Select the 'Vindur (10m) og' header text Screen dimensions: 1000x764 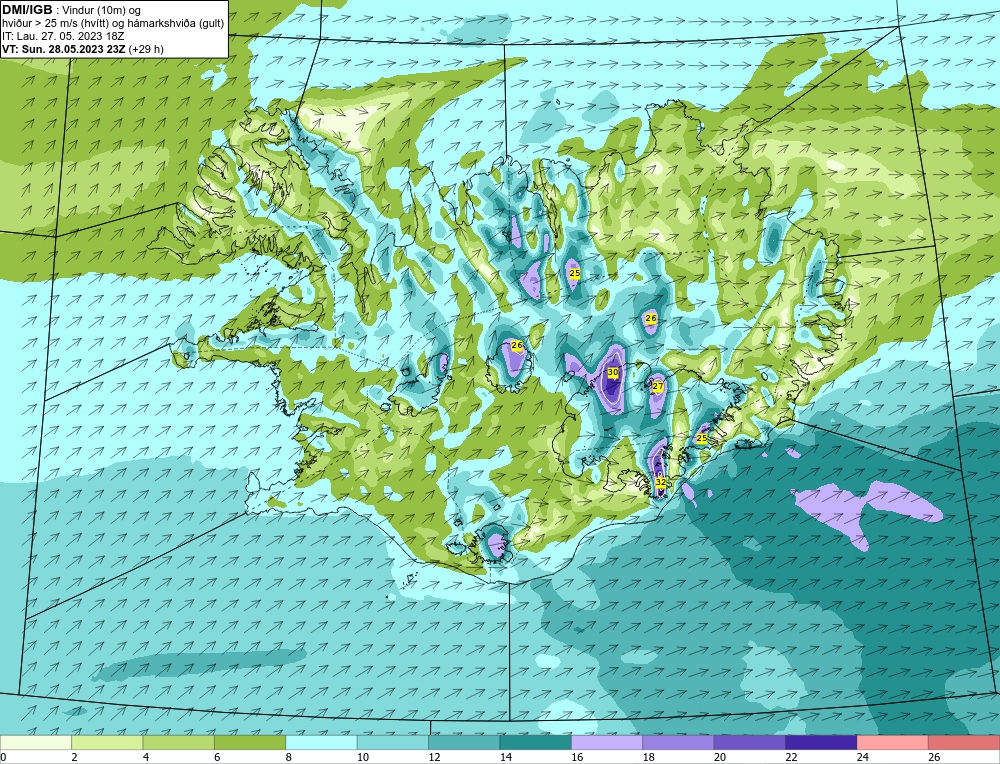103,10
